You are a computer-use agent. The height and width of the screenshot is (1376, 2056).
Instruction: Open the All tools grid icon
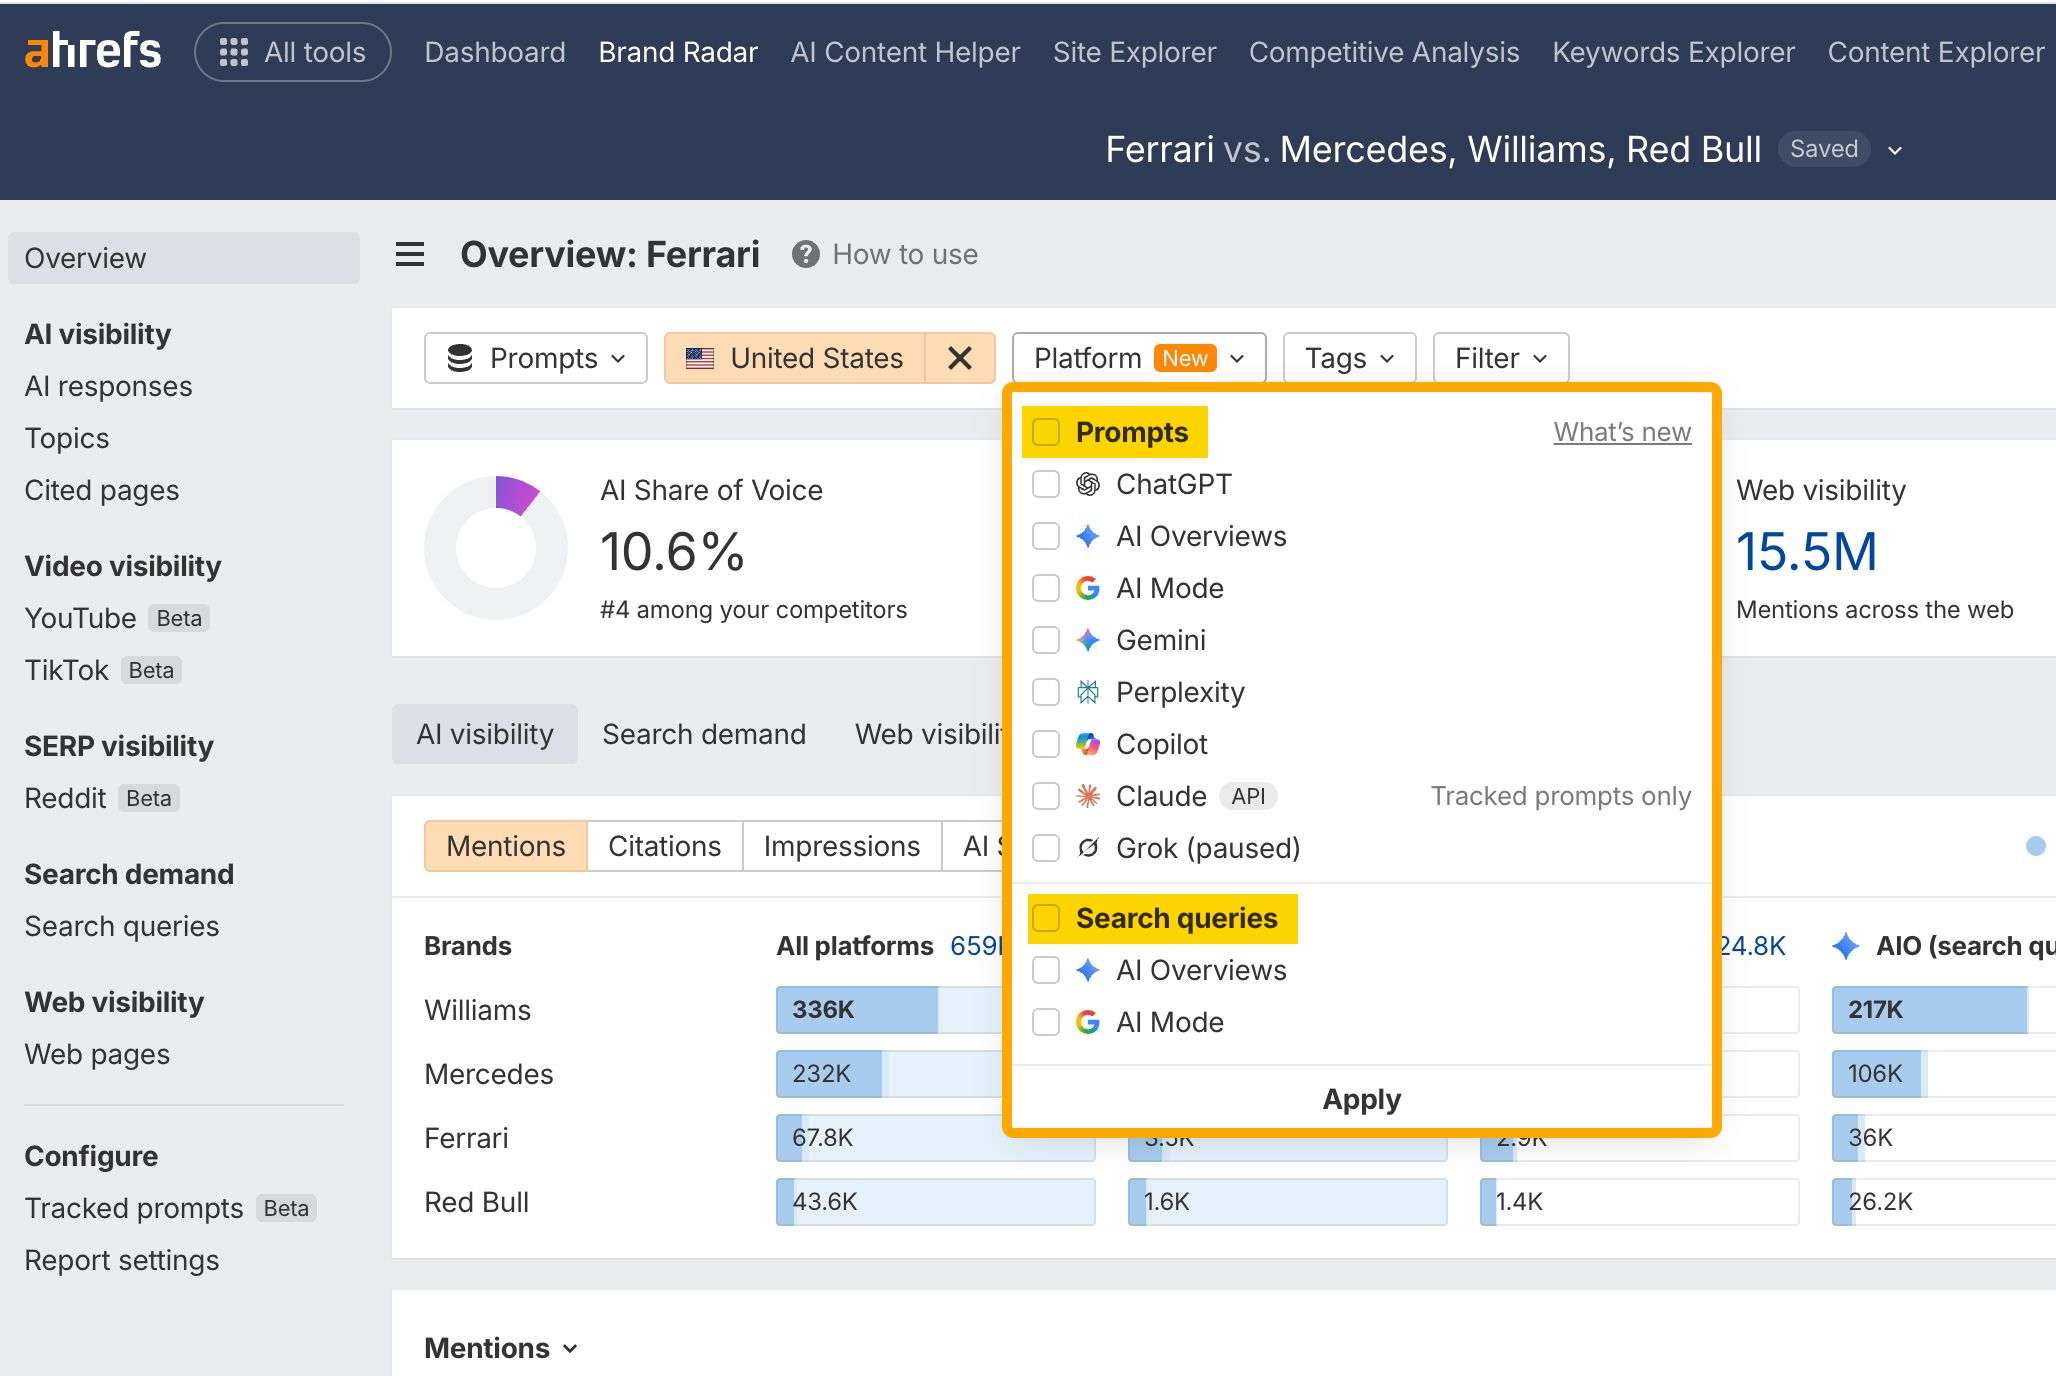pyautogui.click(x=233, y=52)
